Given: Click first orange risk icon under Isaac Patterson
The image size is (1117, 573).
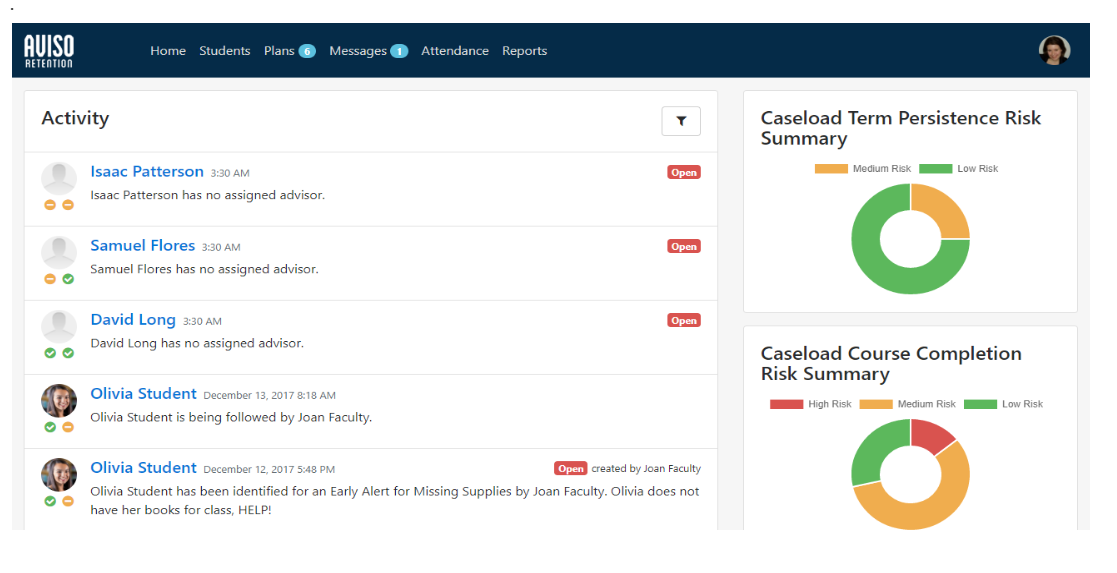Looking at the screenshot, I should pyautogui.click(x=50, y=205).
